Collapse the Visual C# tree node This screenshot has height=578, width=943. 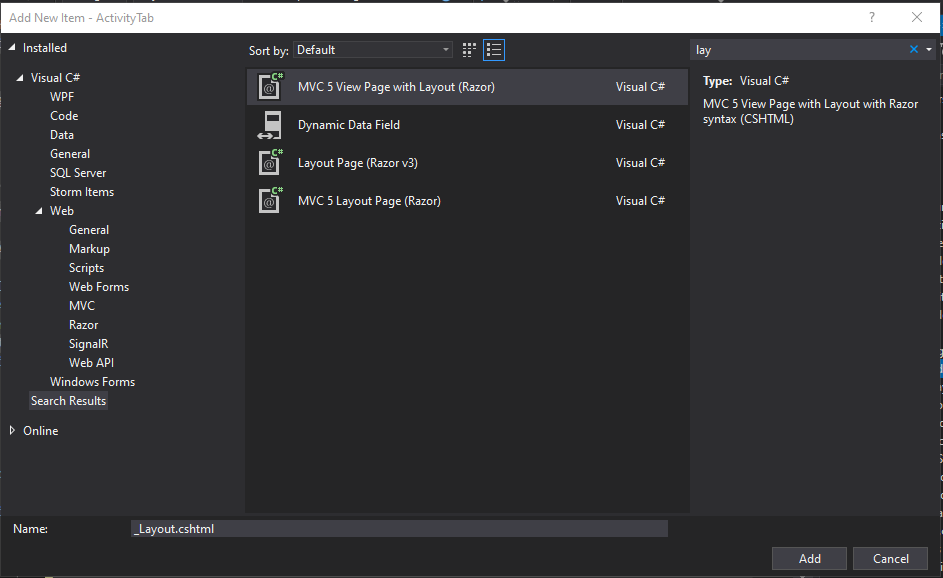coord(20,78)
